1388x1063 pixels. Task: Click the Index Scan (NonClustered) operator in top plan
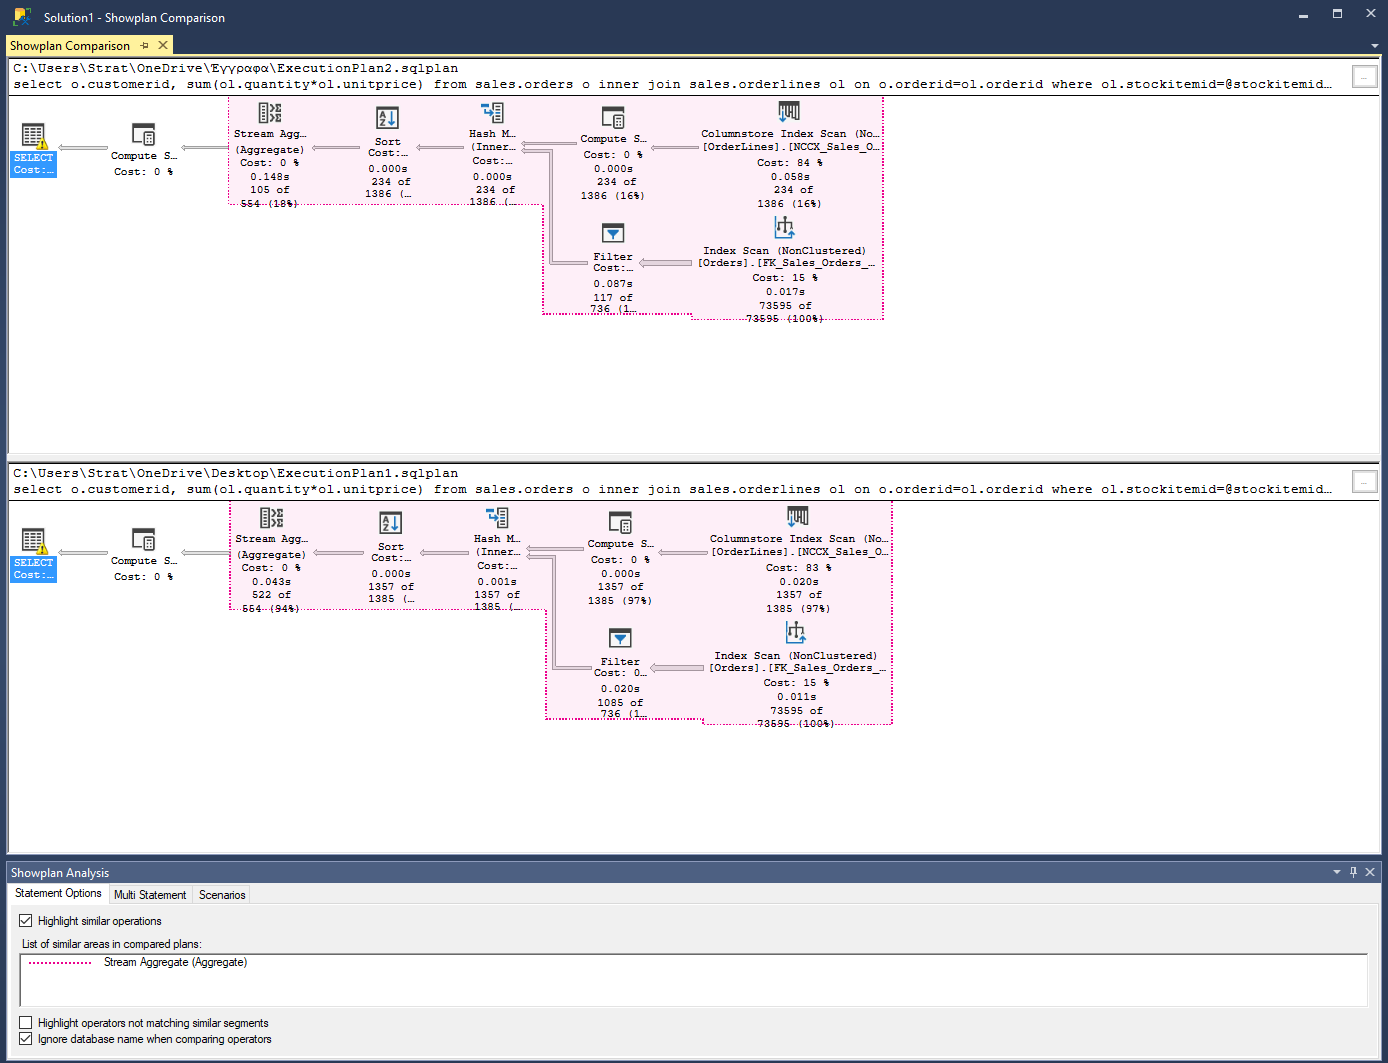[785, 227]
